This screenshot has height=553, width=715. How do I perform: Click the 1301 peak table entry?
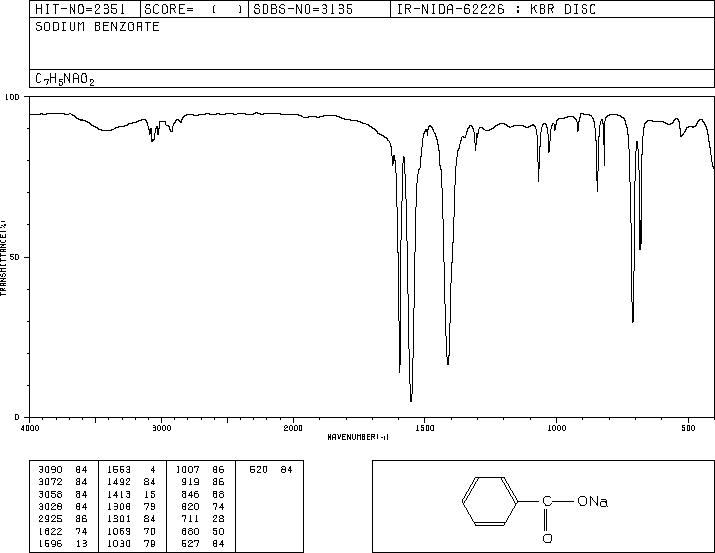coord(131,519)
